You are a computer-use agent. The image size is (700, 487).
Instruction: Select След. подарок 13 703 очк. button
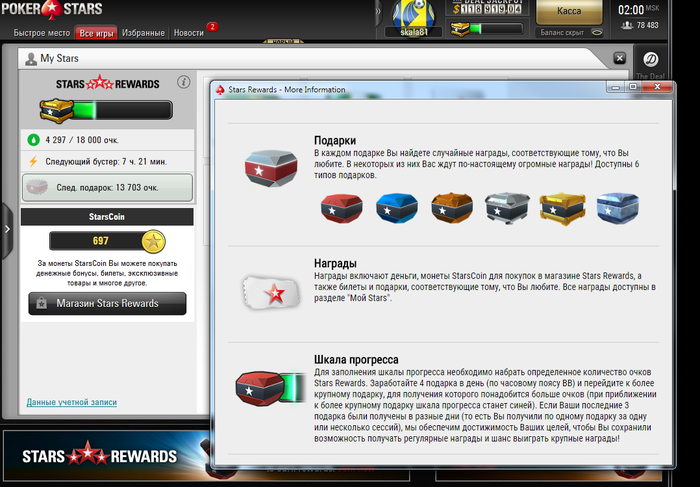tap(108, 187)
